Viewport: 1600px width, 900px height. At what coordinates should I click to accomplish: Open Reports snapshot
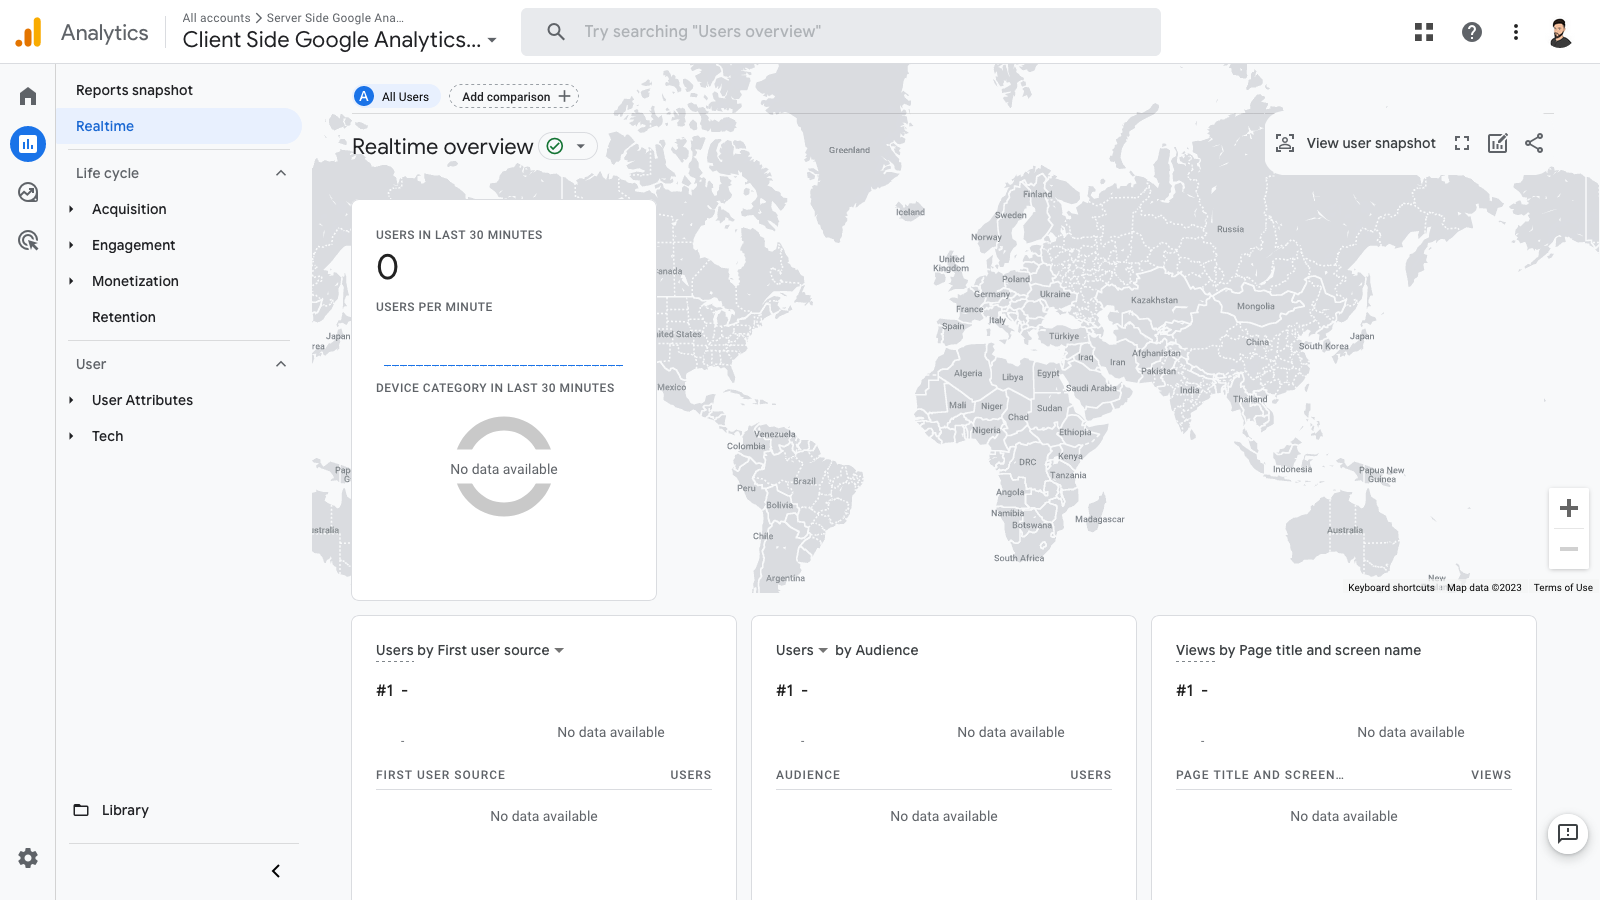pyautogui.click(x=135, y=90)
